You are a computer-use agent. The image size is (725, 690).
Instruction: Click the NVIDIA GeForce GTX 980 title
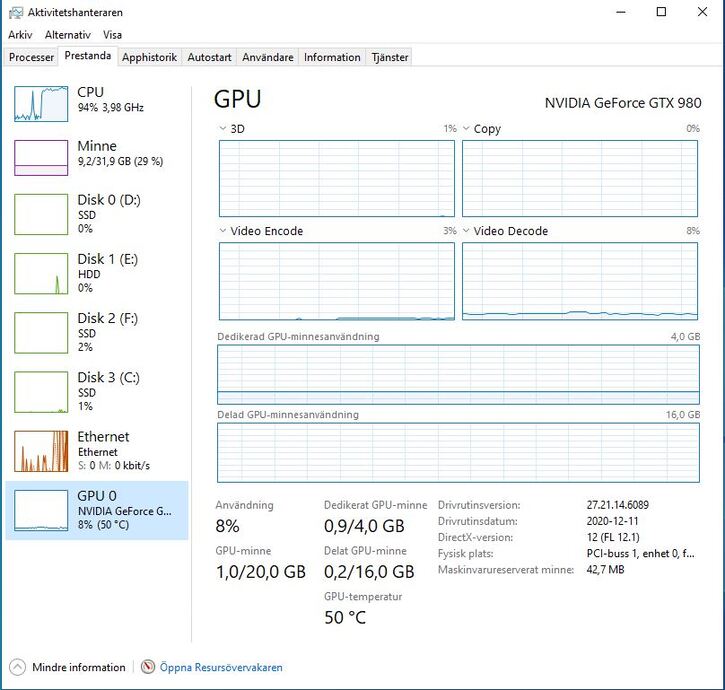623,103
